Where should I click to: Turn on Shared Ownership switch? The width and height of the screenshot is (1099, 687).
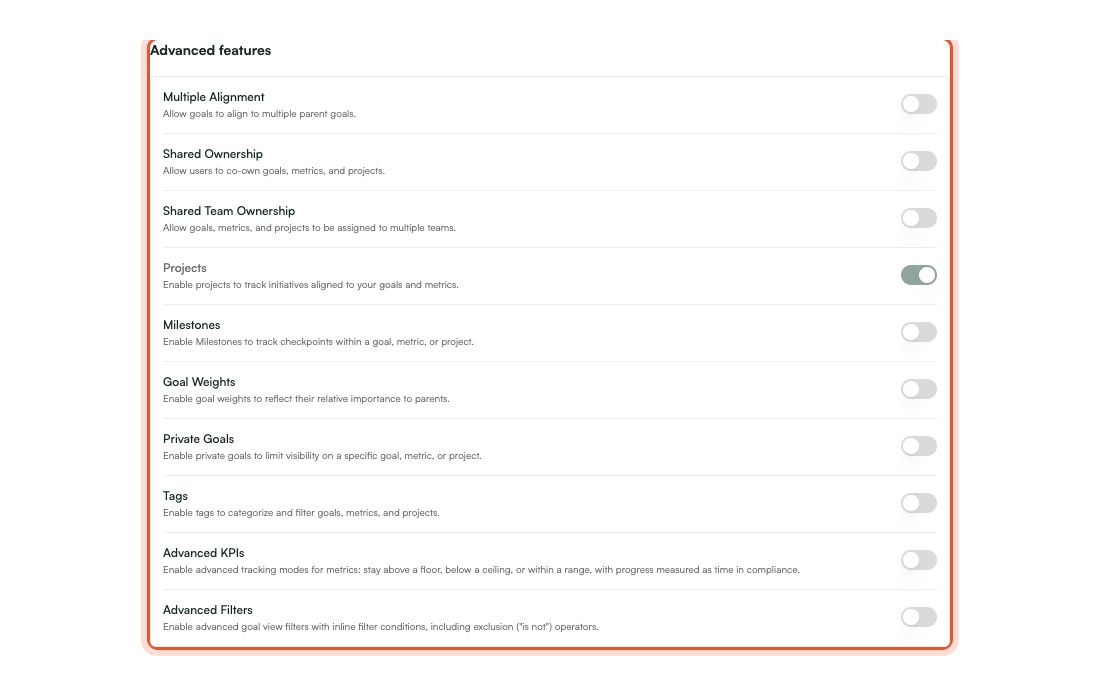point(918,161)
